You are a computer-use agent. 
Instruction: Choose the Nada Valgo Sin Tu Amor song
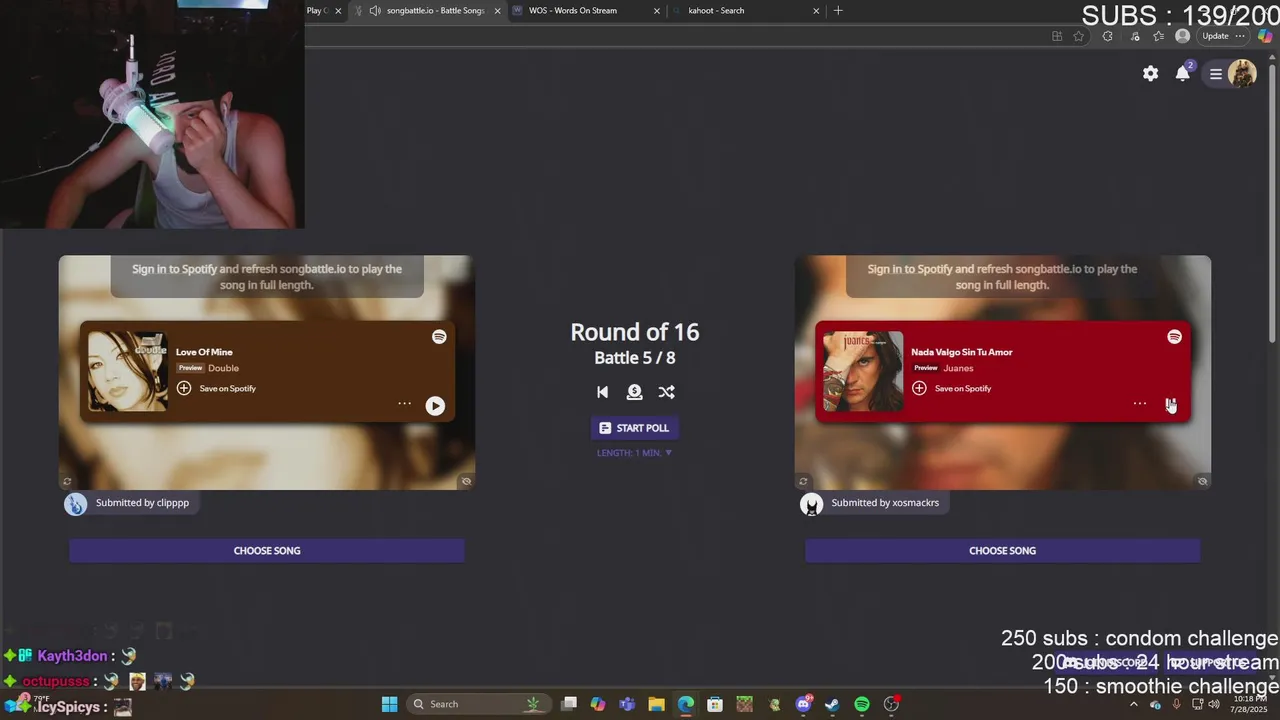tap(1002, 551)
